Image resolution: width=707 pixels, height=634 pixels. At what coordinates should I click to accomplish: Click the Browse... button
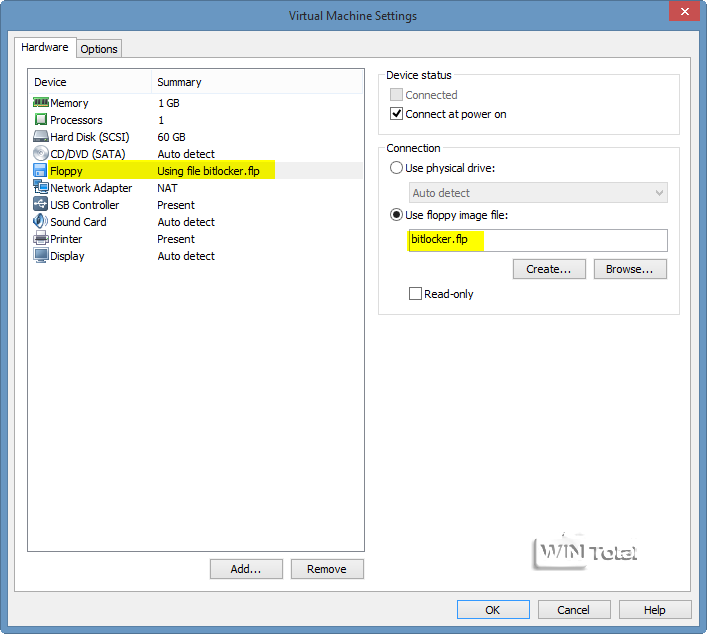pos(630,269)
